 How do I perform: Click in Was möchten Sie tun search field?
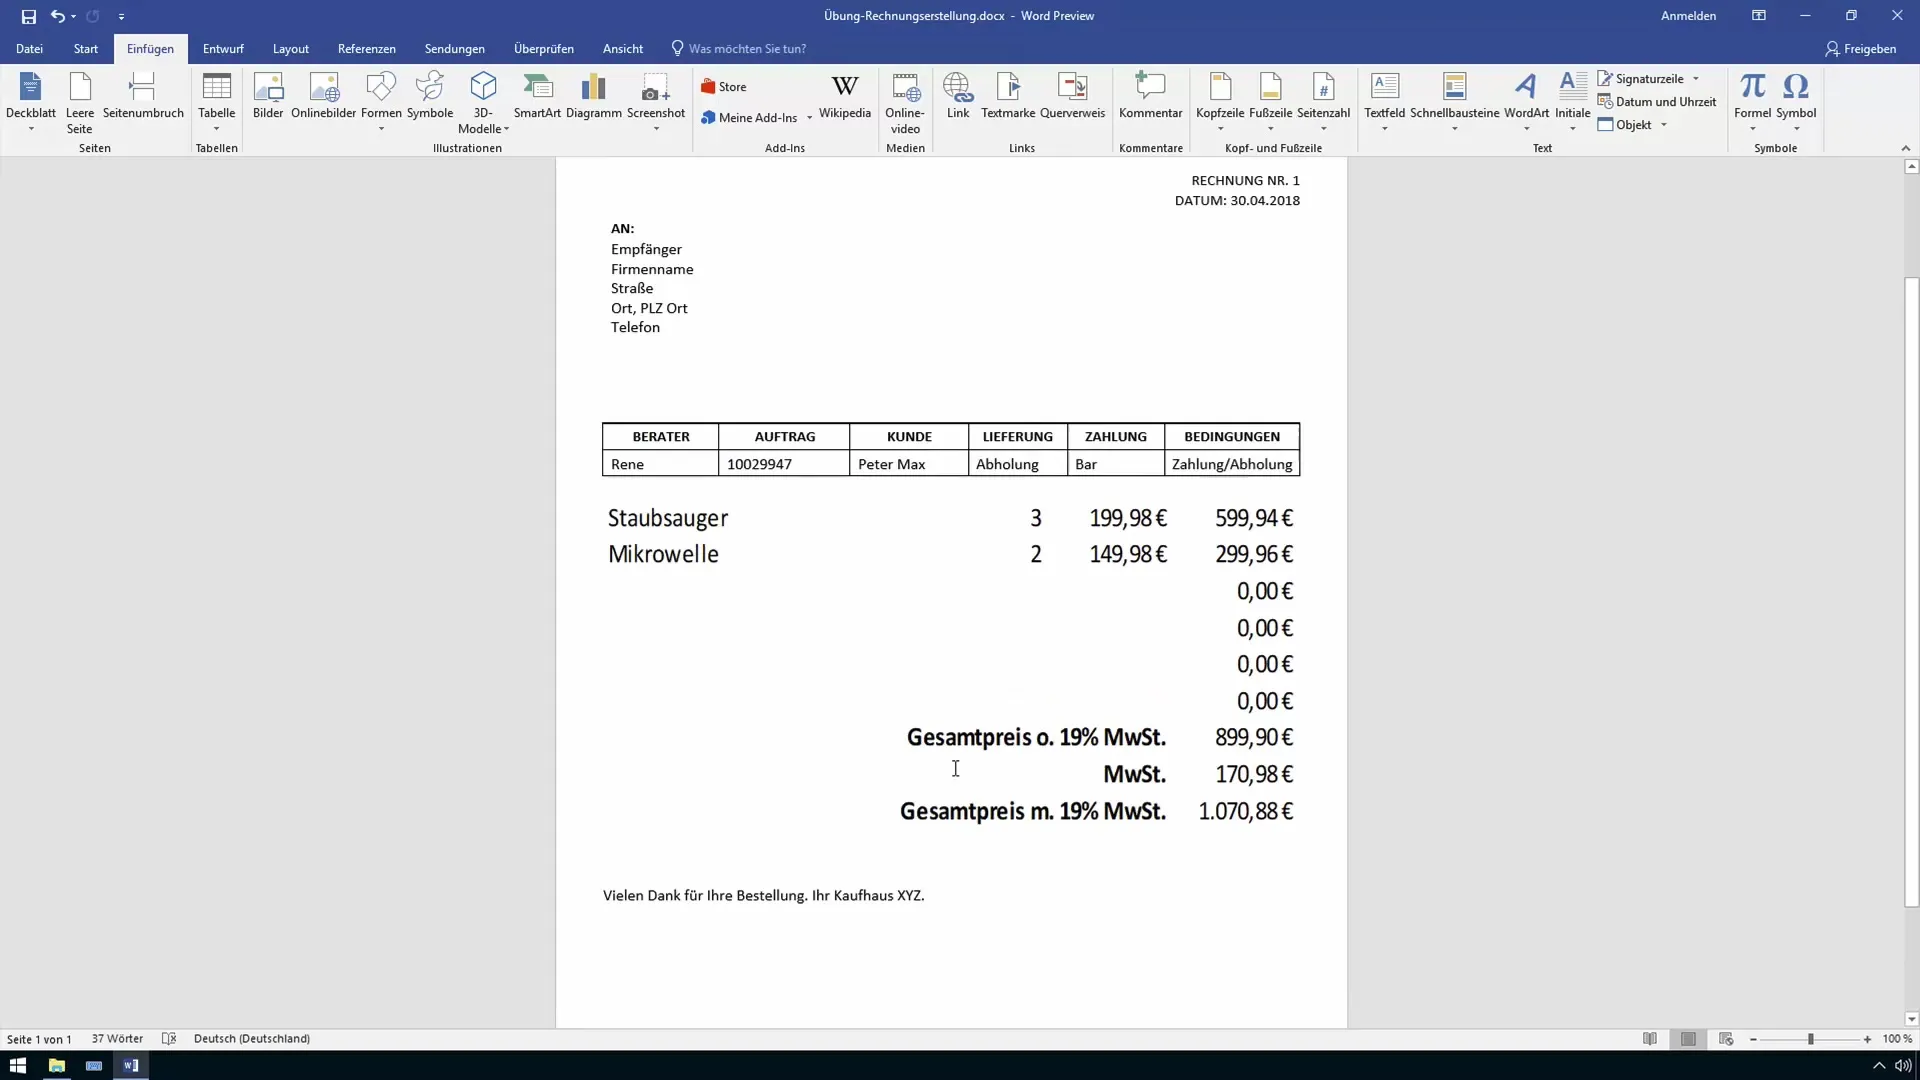pyautogui.click(x=747, y=49)
